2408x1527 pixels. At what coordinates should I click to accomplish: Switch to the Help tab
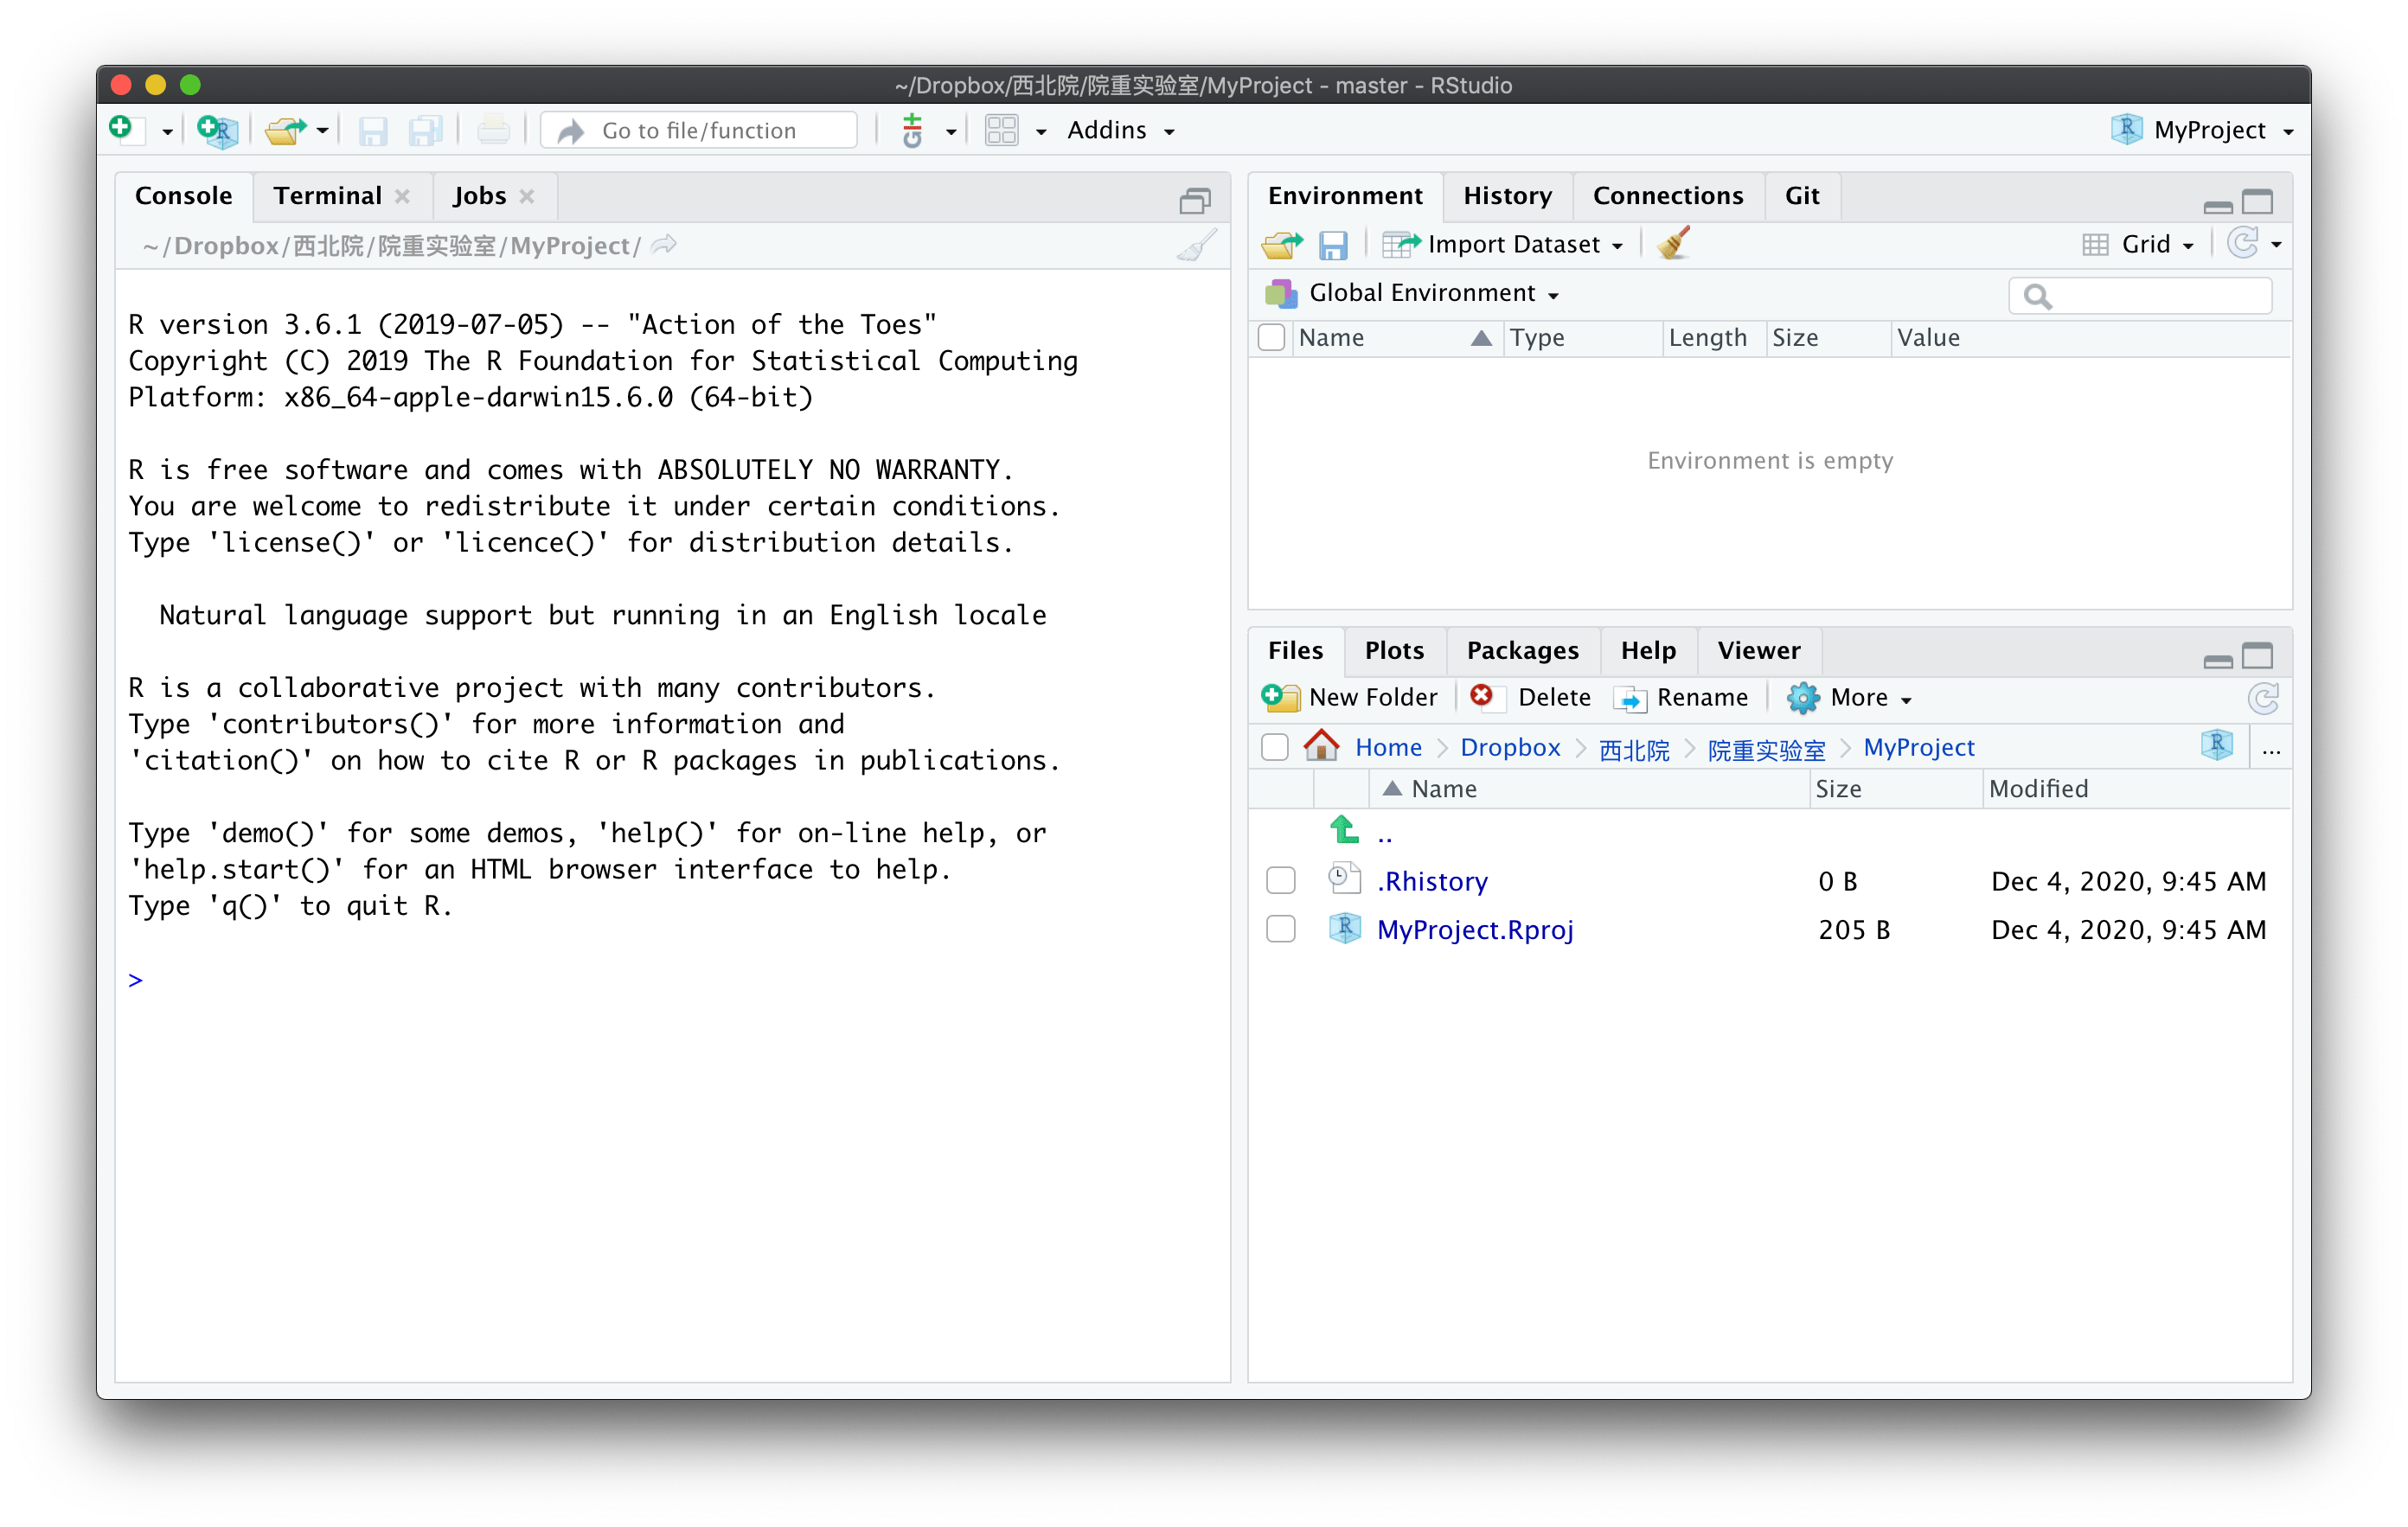tap(1648, 651)
